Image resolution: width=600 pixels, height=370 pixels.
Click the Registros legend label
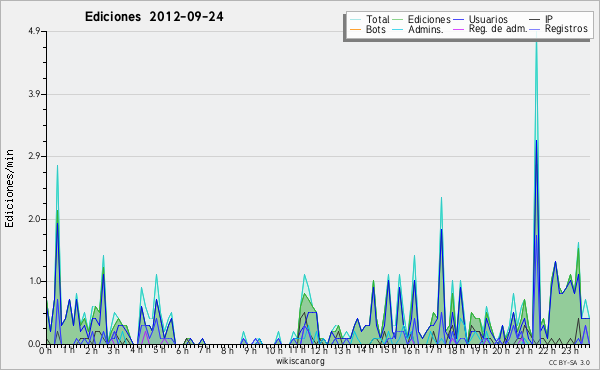click(566, 29)
